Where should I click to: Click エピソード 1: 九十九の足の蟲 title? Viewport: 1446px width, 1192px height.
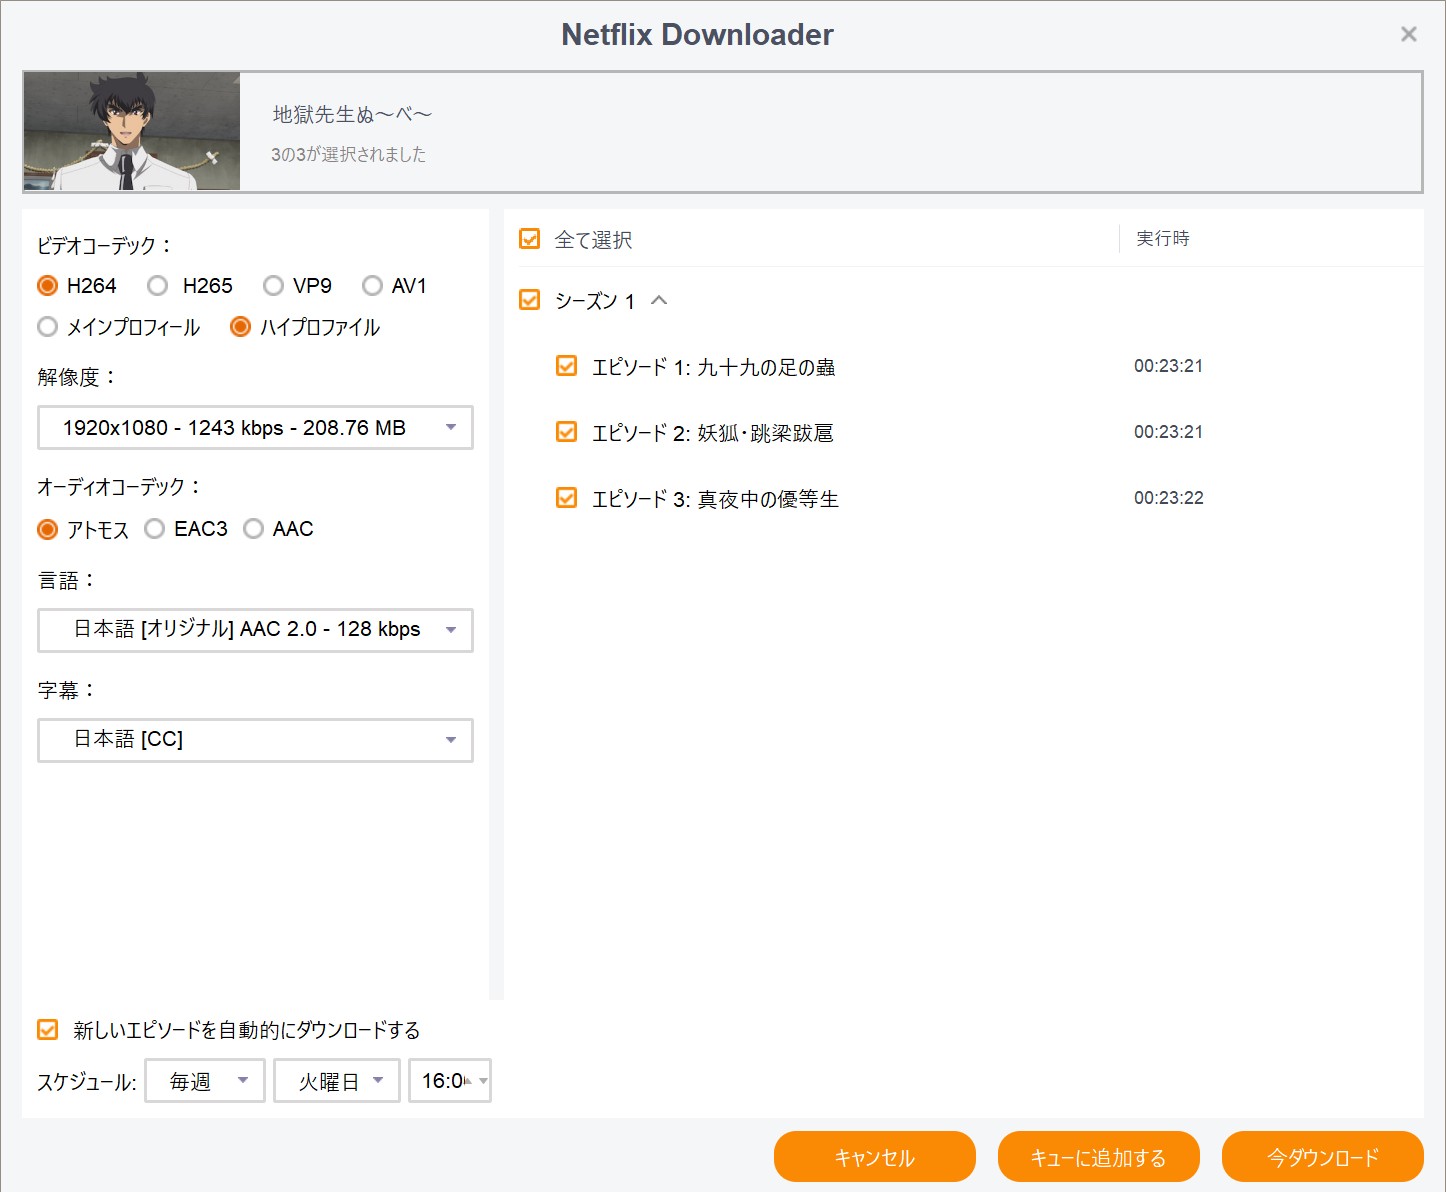[x=714, y=367]
